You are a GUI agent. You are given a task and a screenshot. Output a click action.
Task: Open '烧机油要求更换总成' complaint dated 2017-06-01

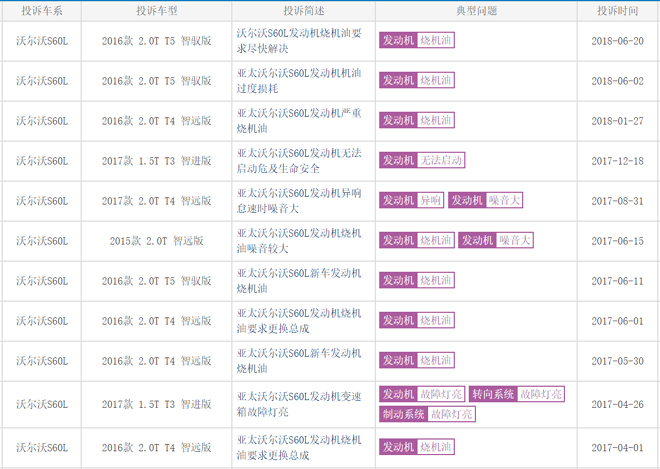[x=299, y=321]
